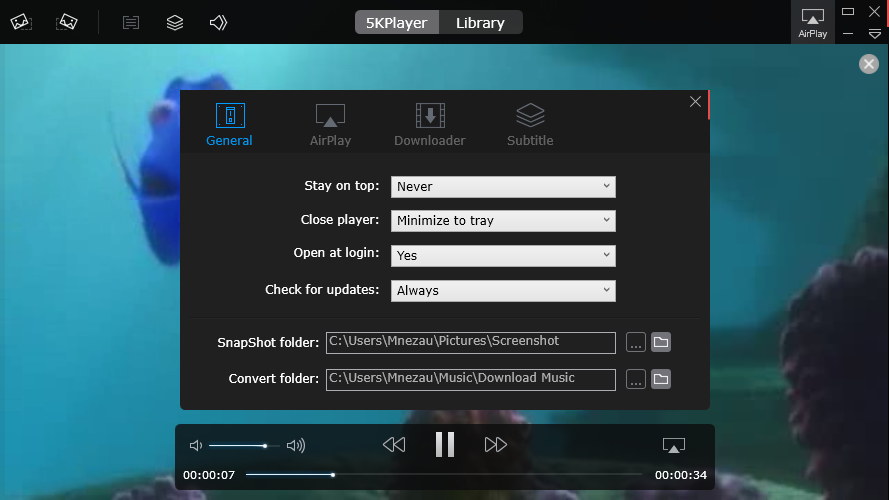
Task: Click the SnapShot folder path field
Action: tap(471, 342)
